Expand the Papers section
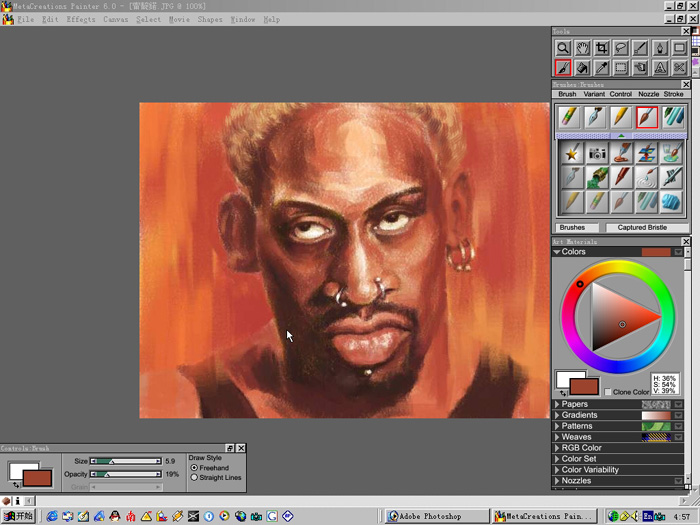Viewport: 700px width, 525px height. pos(557,404)
